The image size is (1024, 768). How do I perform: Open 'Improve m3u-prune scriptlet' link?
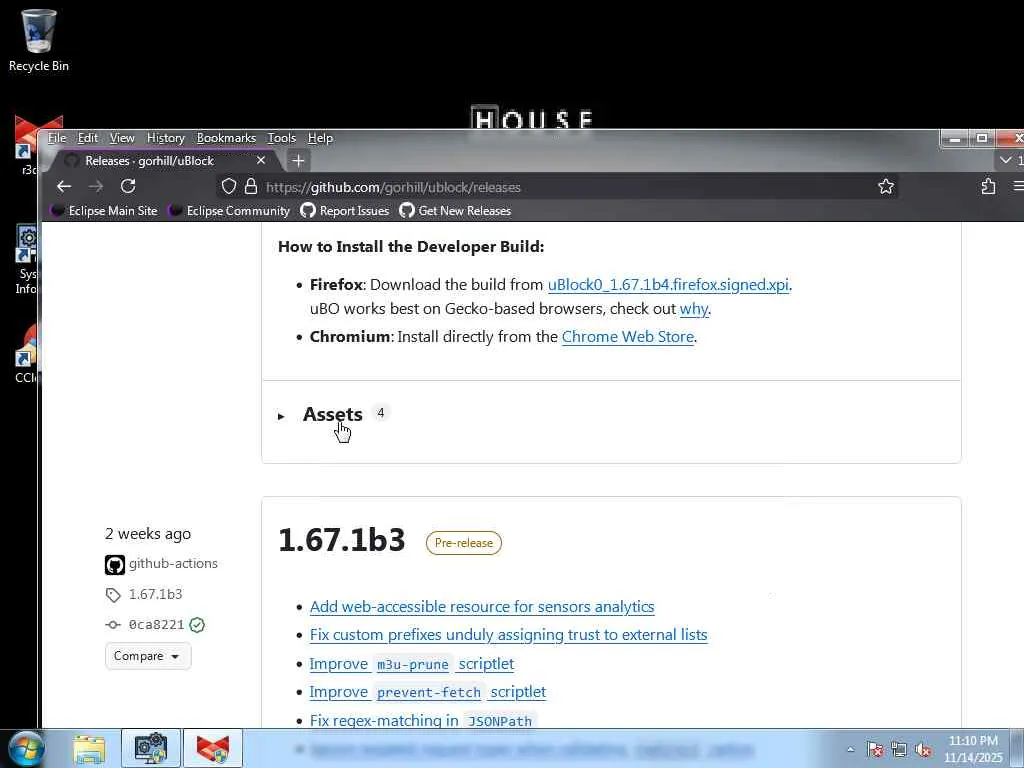click(411, 664)
